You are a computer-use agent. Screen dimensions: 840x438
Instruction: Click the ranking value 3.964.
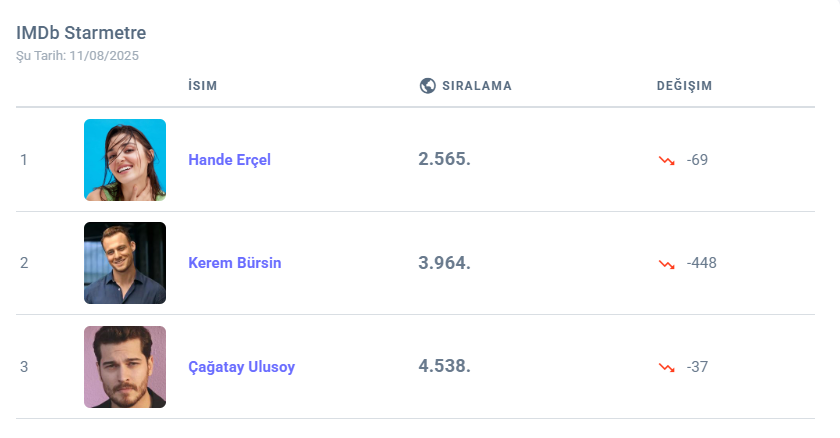coord(444,263)
